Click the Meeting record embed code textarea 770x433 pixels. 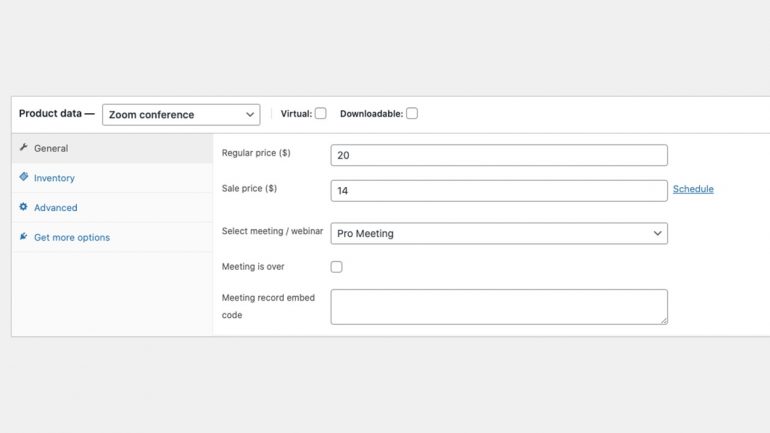pyautogui.click(x=499, y=307)
